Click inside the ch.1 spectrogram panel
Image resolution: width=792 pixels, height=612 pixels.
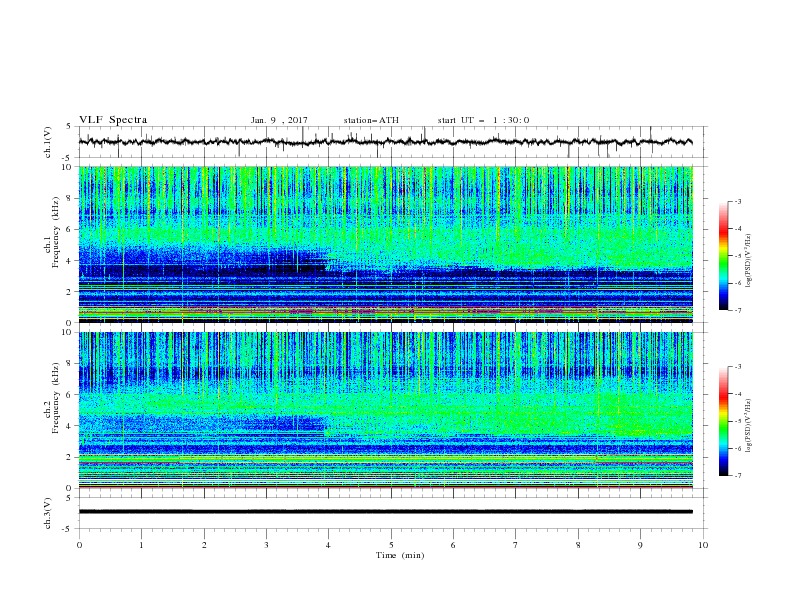coord(385,244)
